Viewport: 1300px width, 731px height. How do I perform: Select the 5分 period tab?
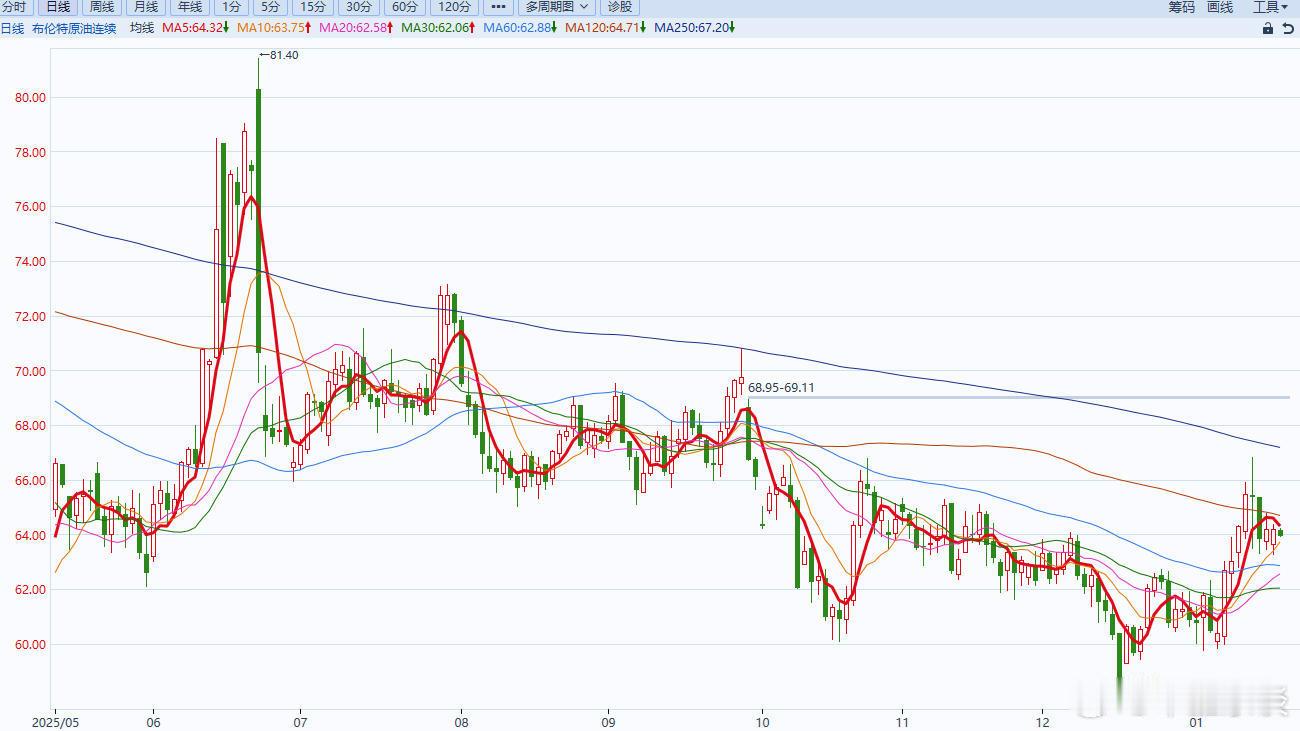coord(270,6)
